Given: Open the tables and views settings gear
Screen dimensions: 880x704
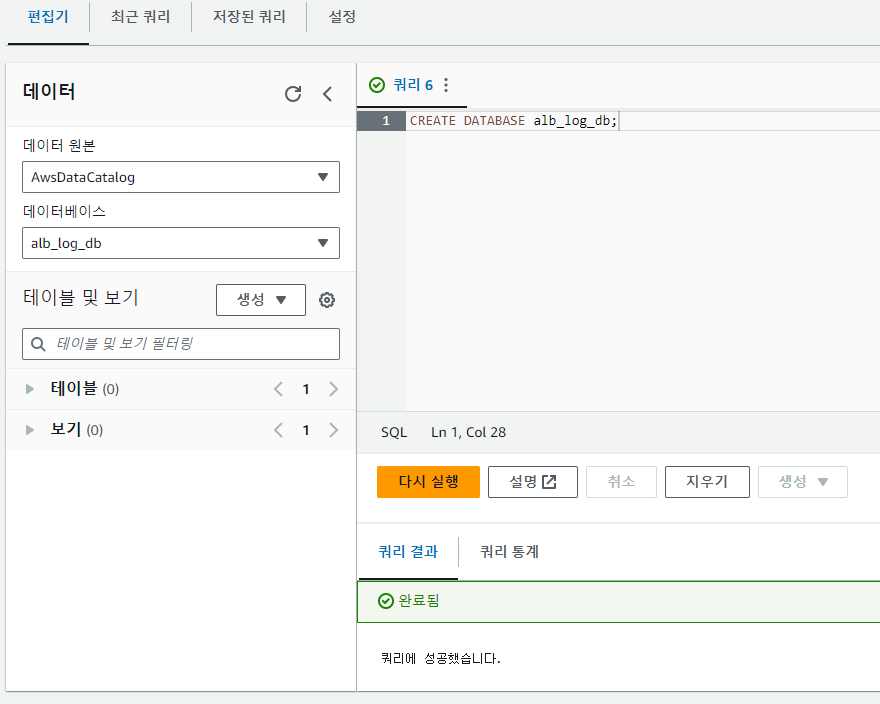Looking at the screenshot, I should (326, 300).
